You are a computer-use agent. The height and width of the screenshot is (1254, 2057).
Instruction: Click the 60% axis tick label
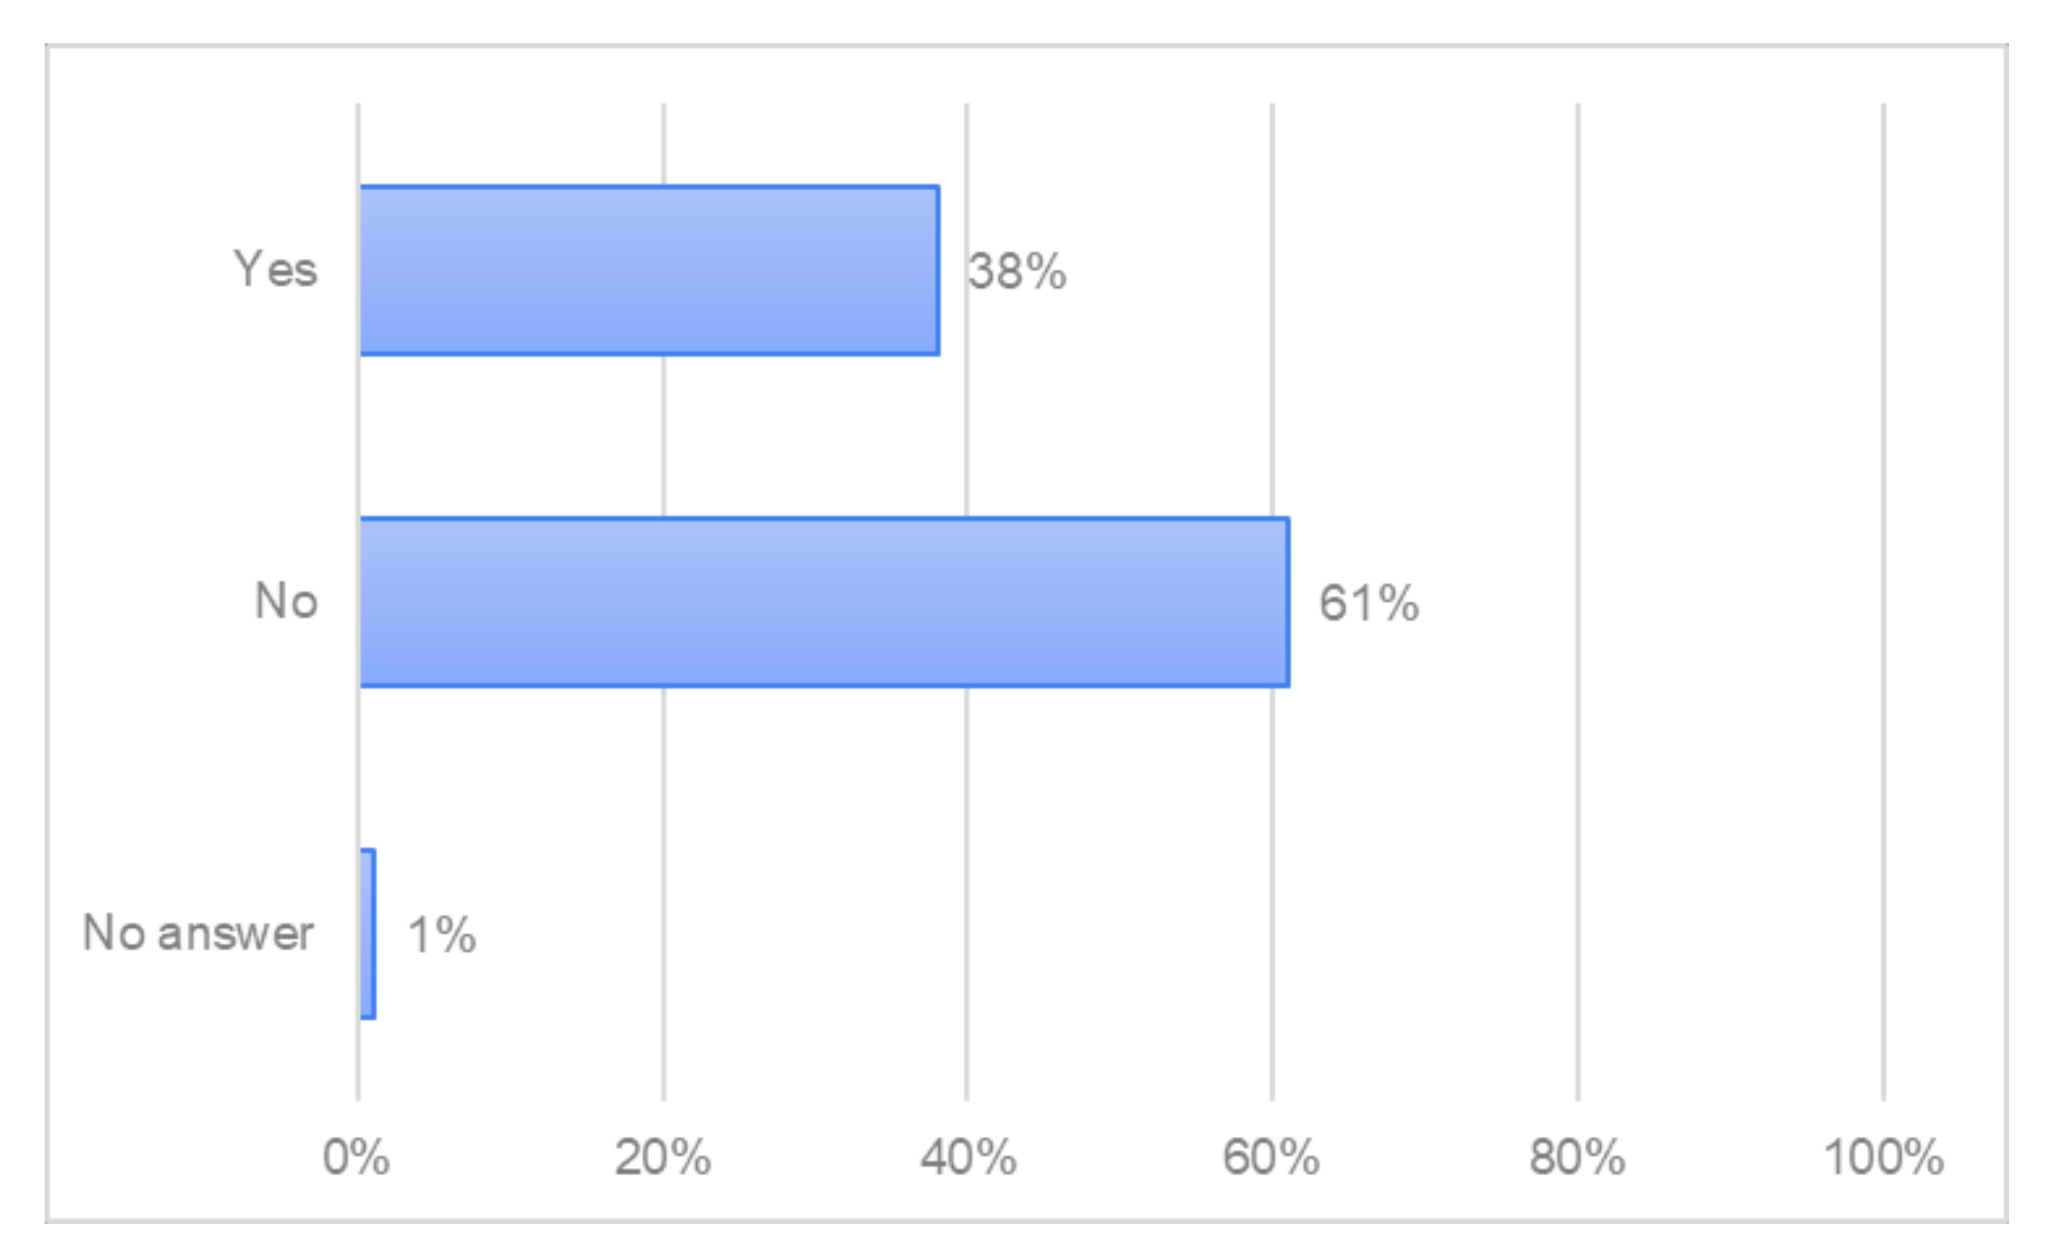point(1271,1158)
